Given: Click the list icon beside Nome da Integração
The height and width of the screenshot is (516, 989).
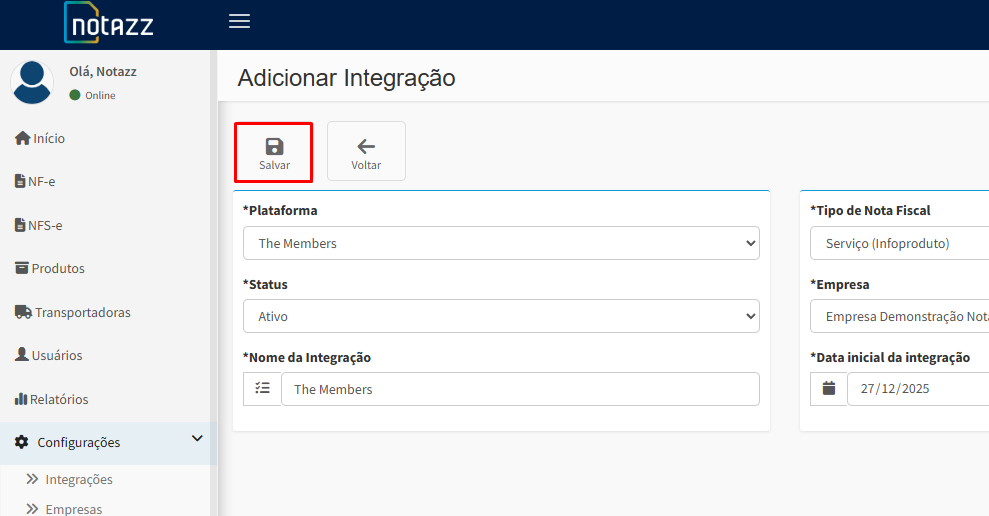Looking at the screenshot, I should (x=262, y=389).
